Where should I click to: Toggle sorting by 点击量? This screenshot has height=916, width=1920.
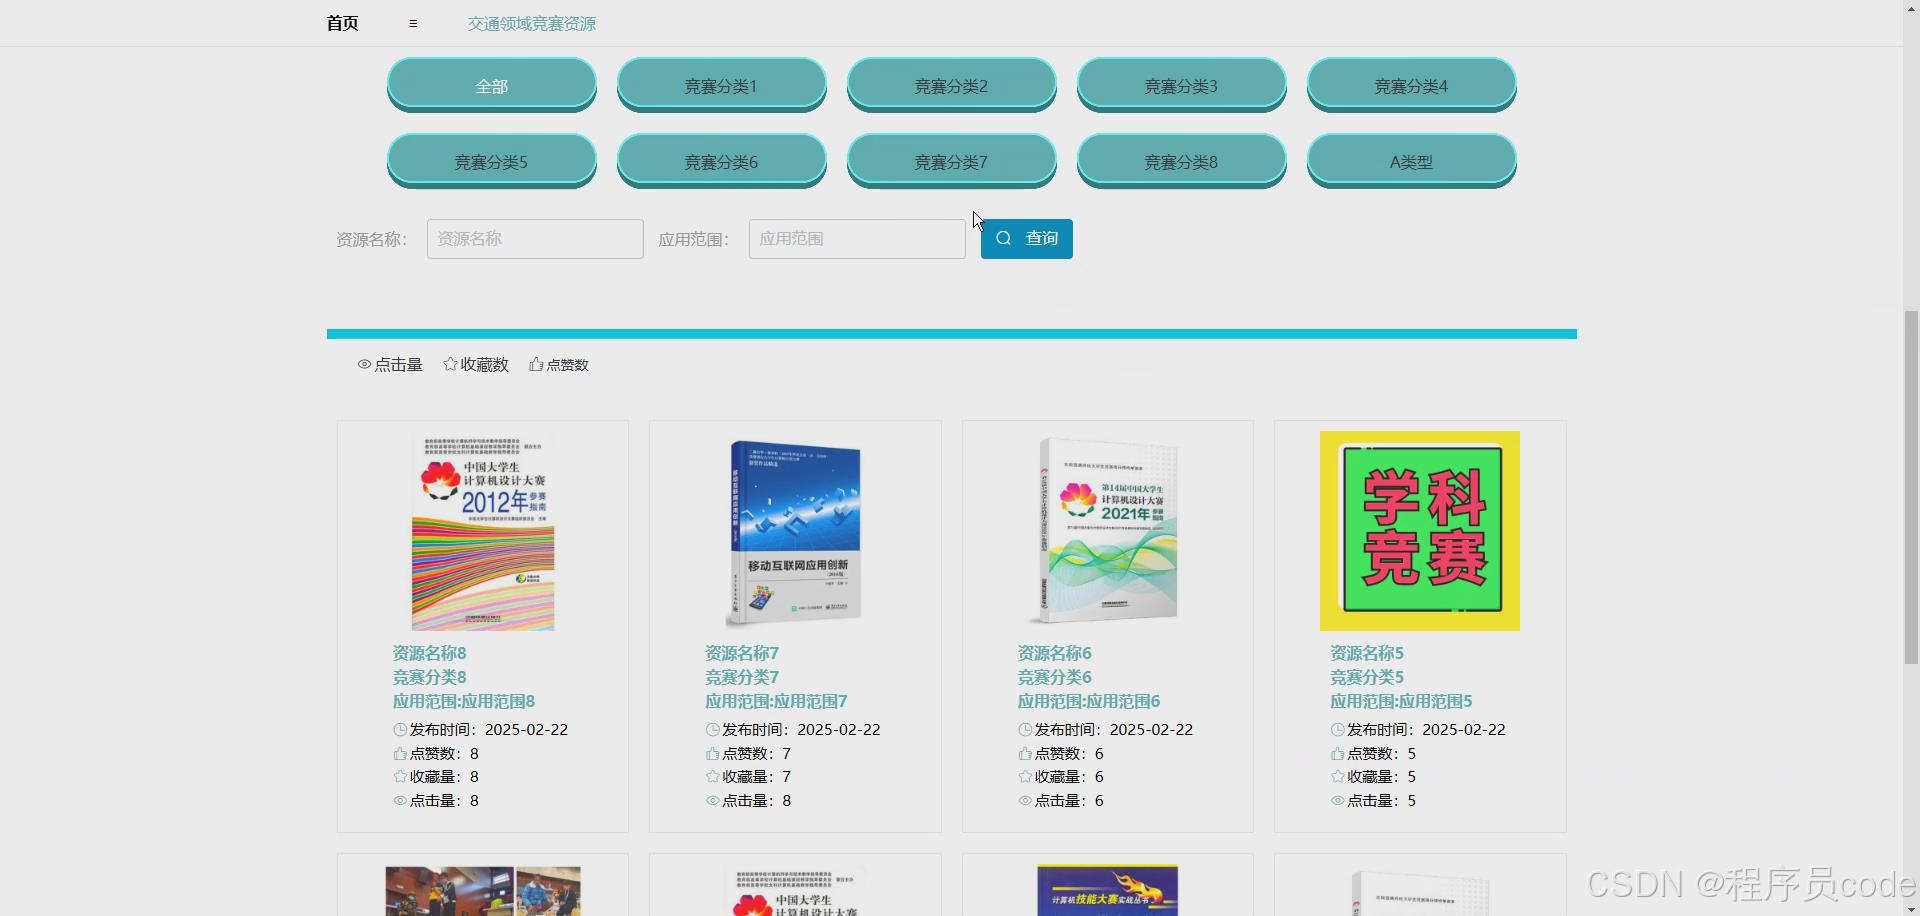(390, 364)
